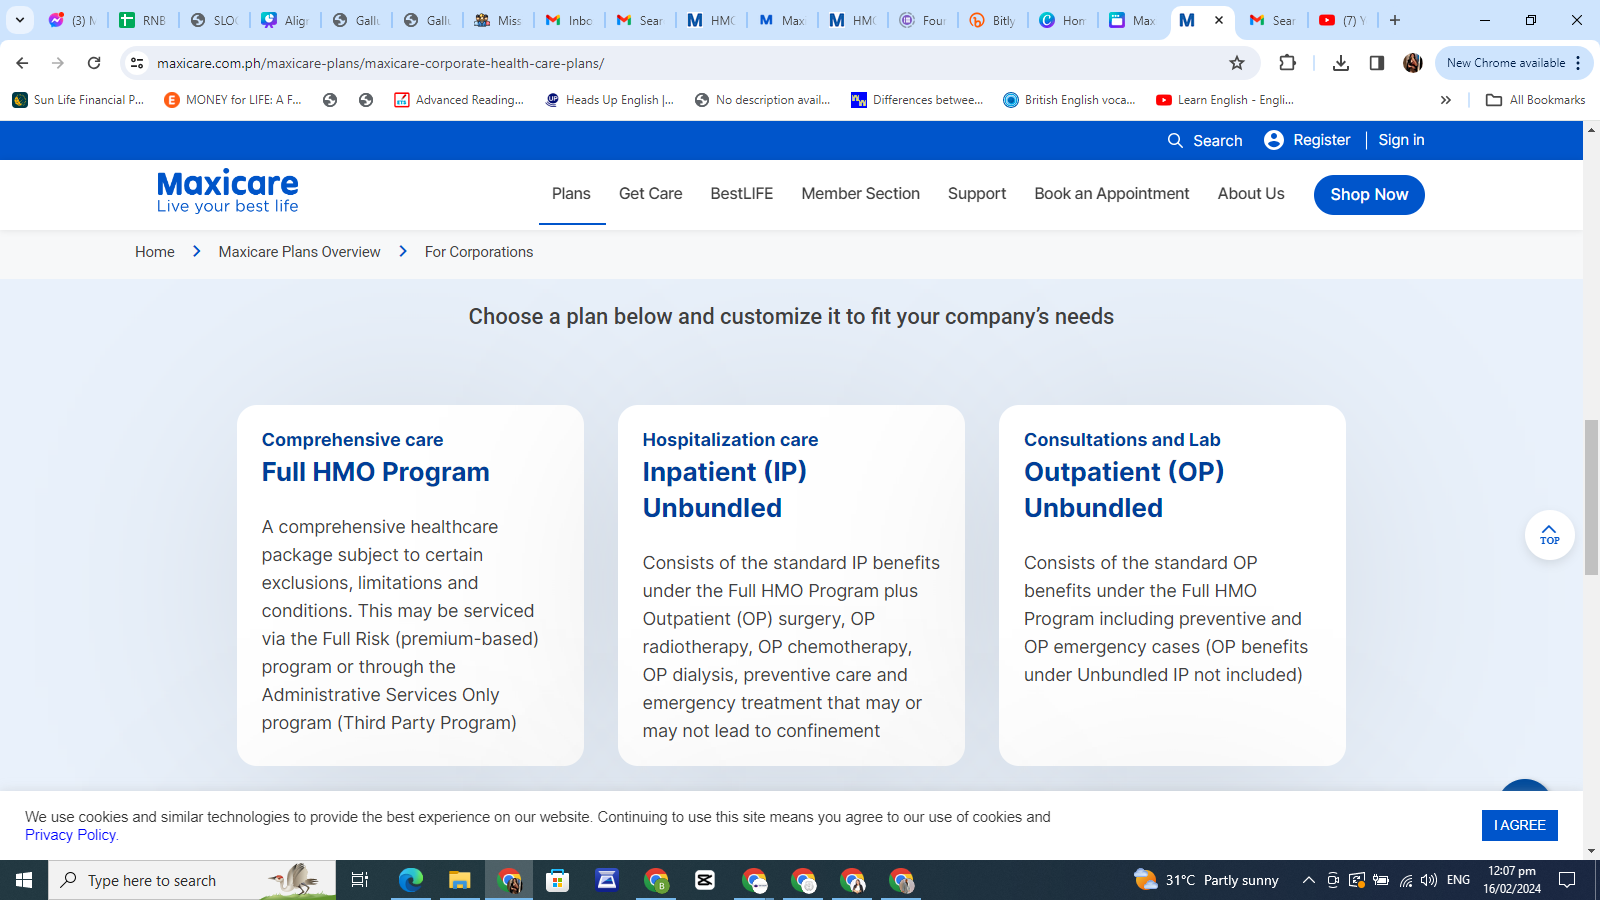Image resolution: width=1600 pixels, height=900 pixels.
Task: Accept cookies with I AGREE button
Action: (1519, 825)
